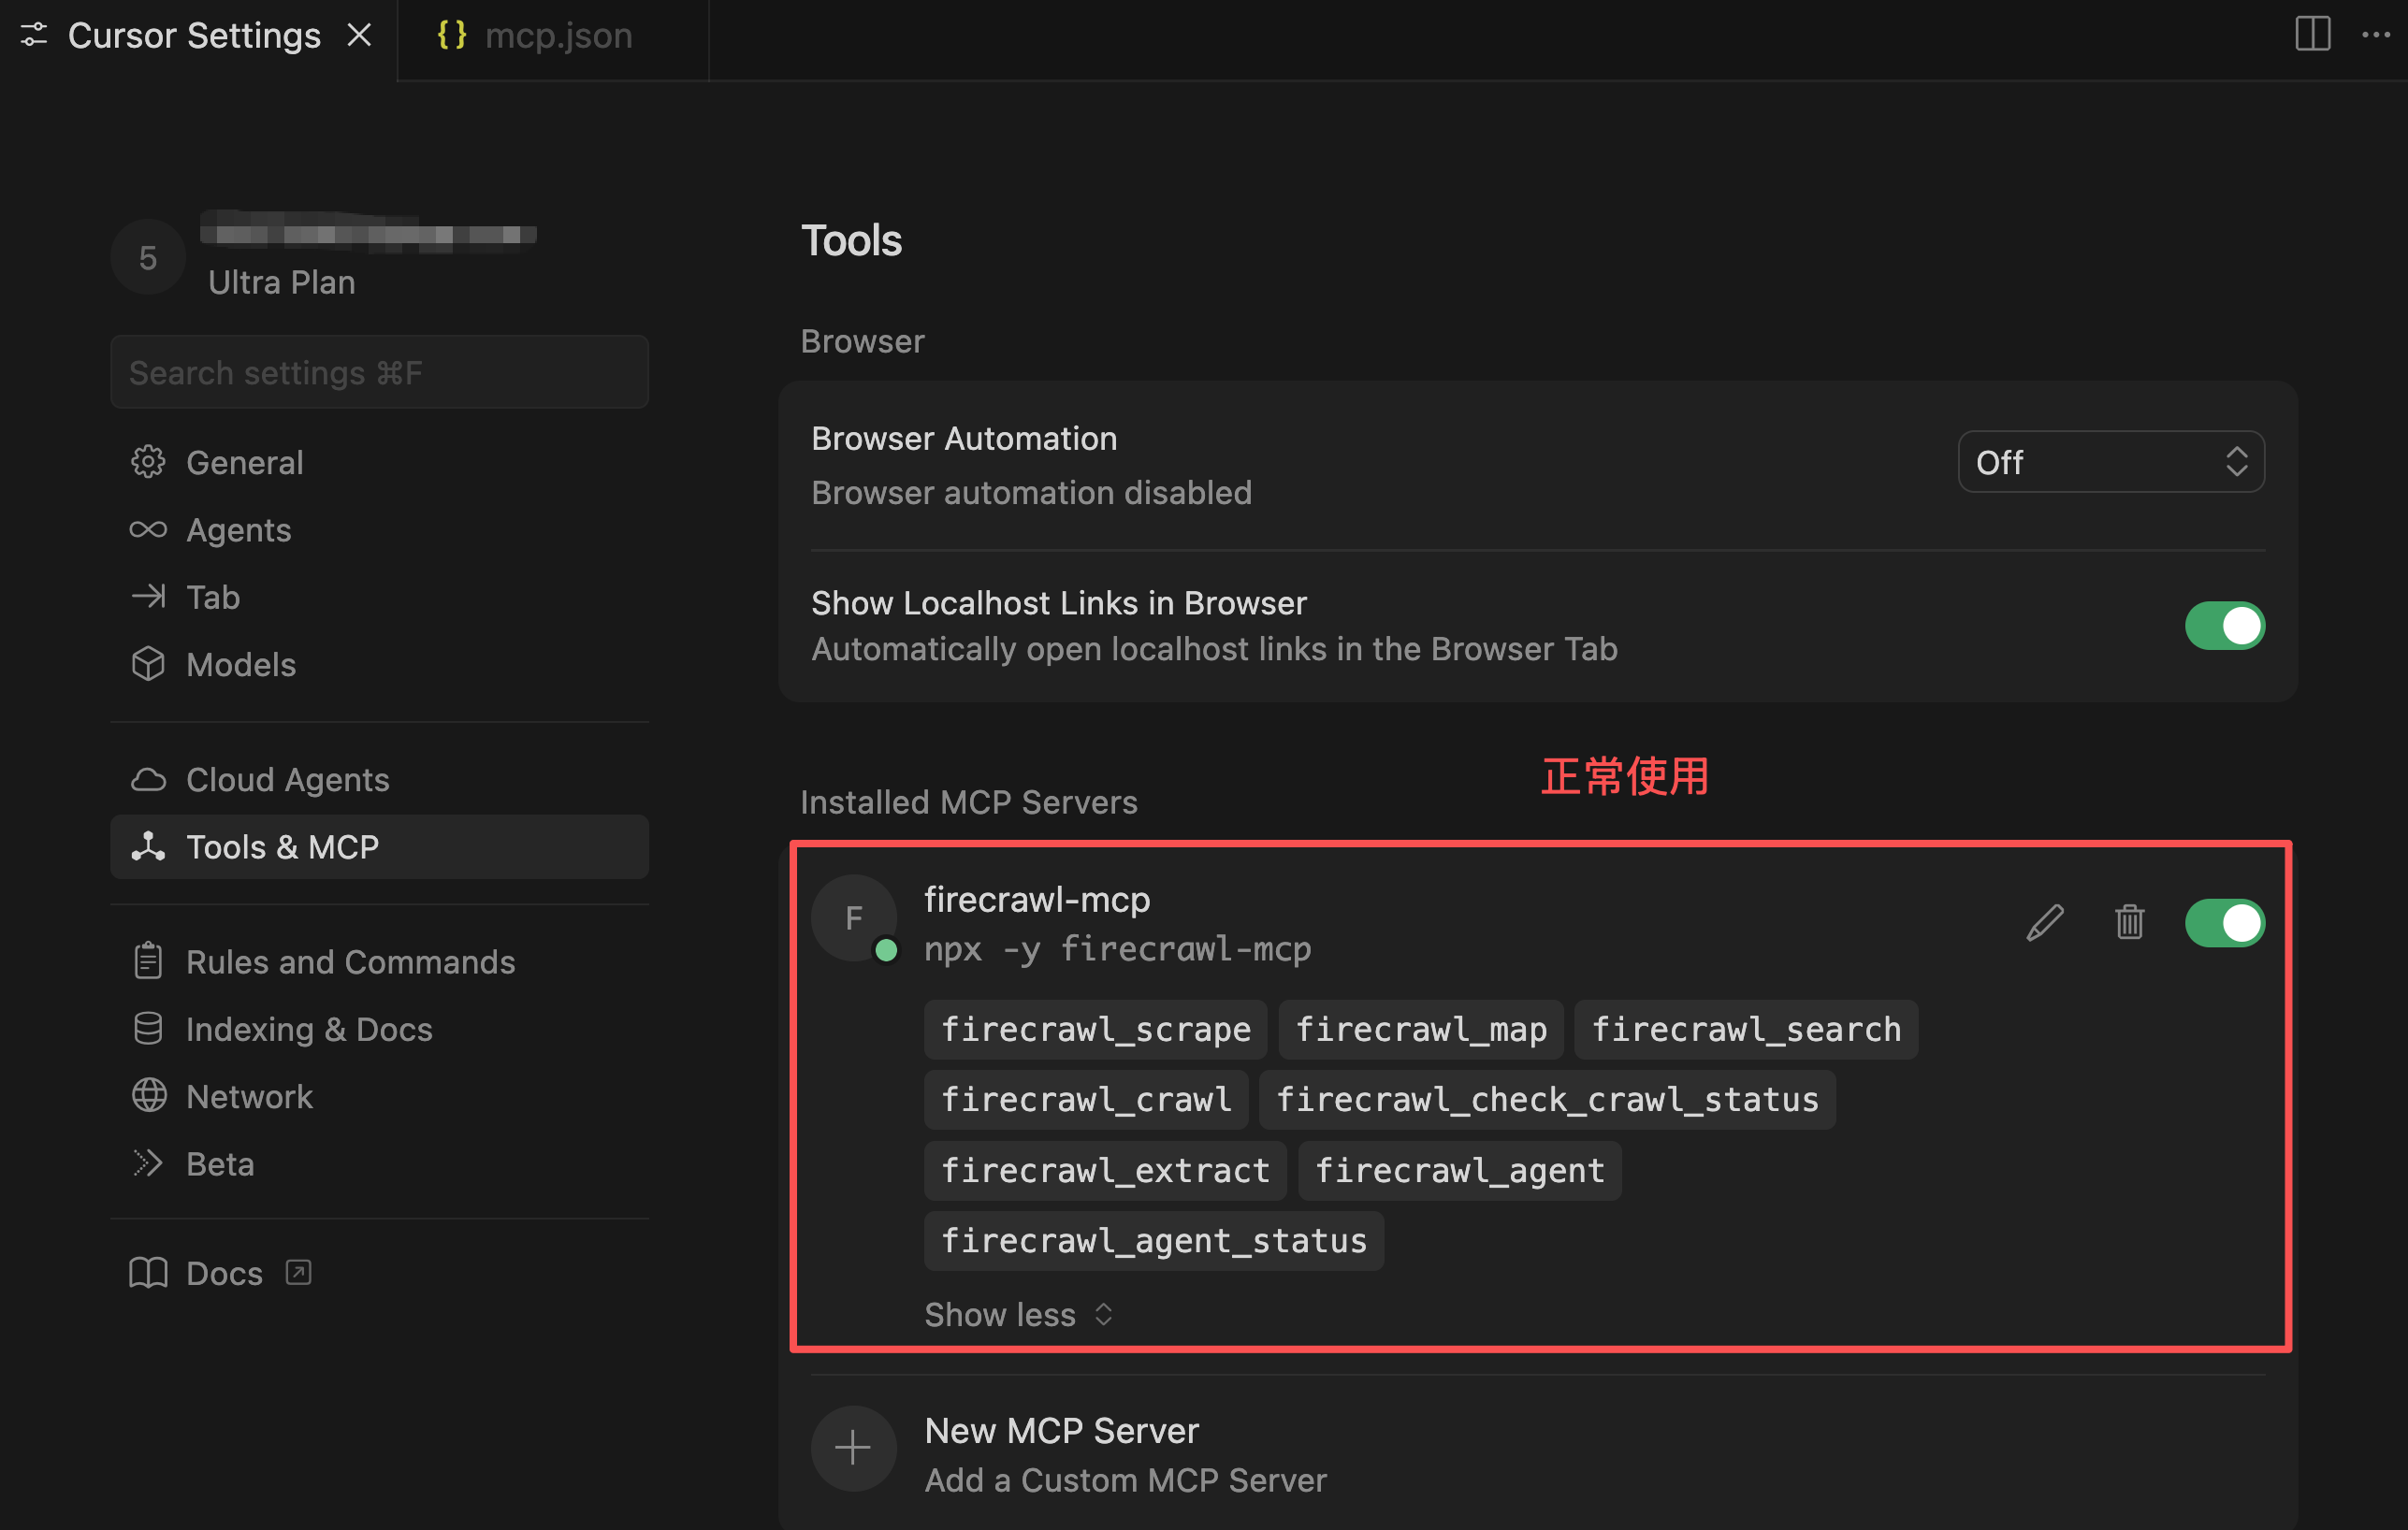The height and width of the screenshot is (1530, 2408).
Task: Click the Models cube icon in sidebar
Action: pos(148,664)
